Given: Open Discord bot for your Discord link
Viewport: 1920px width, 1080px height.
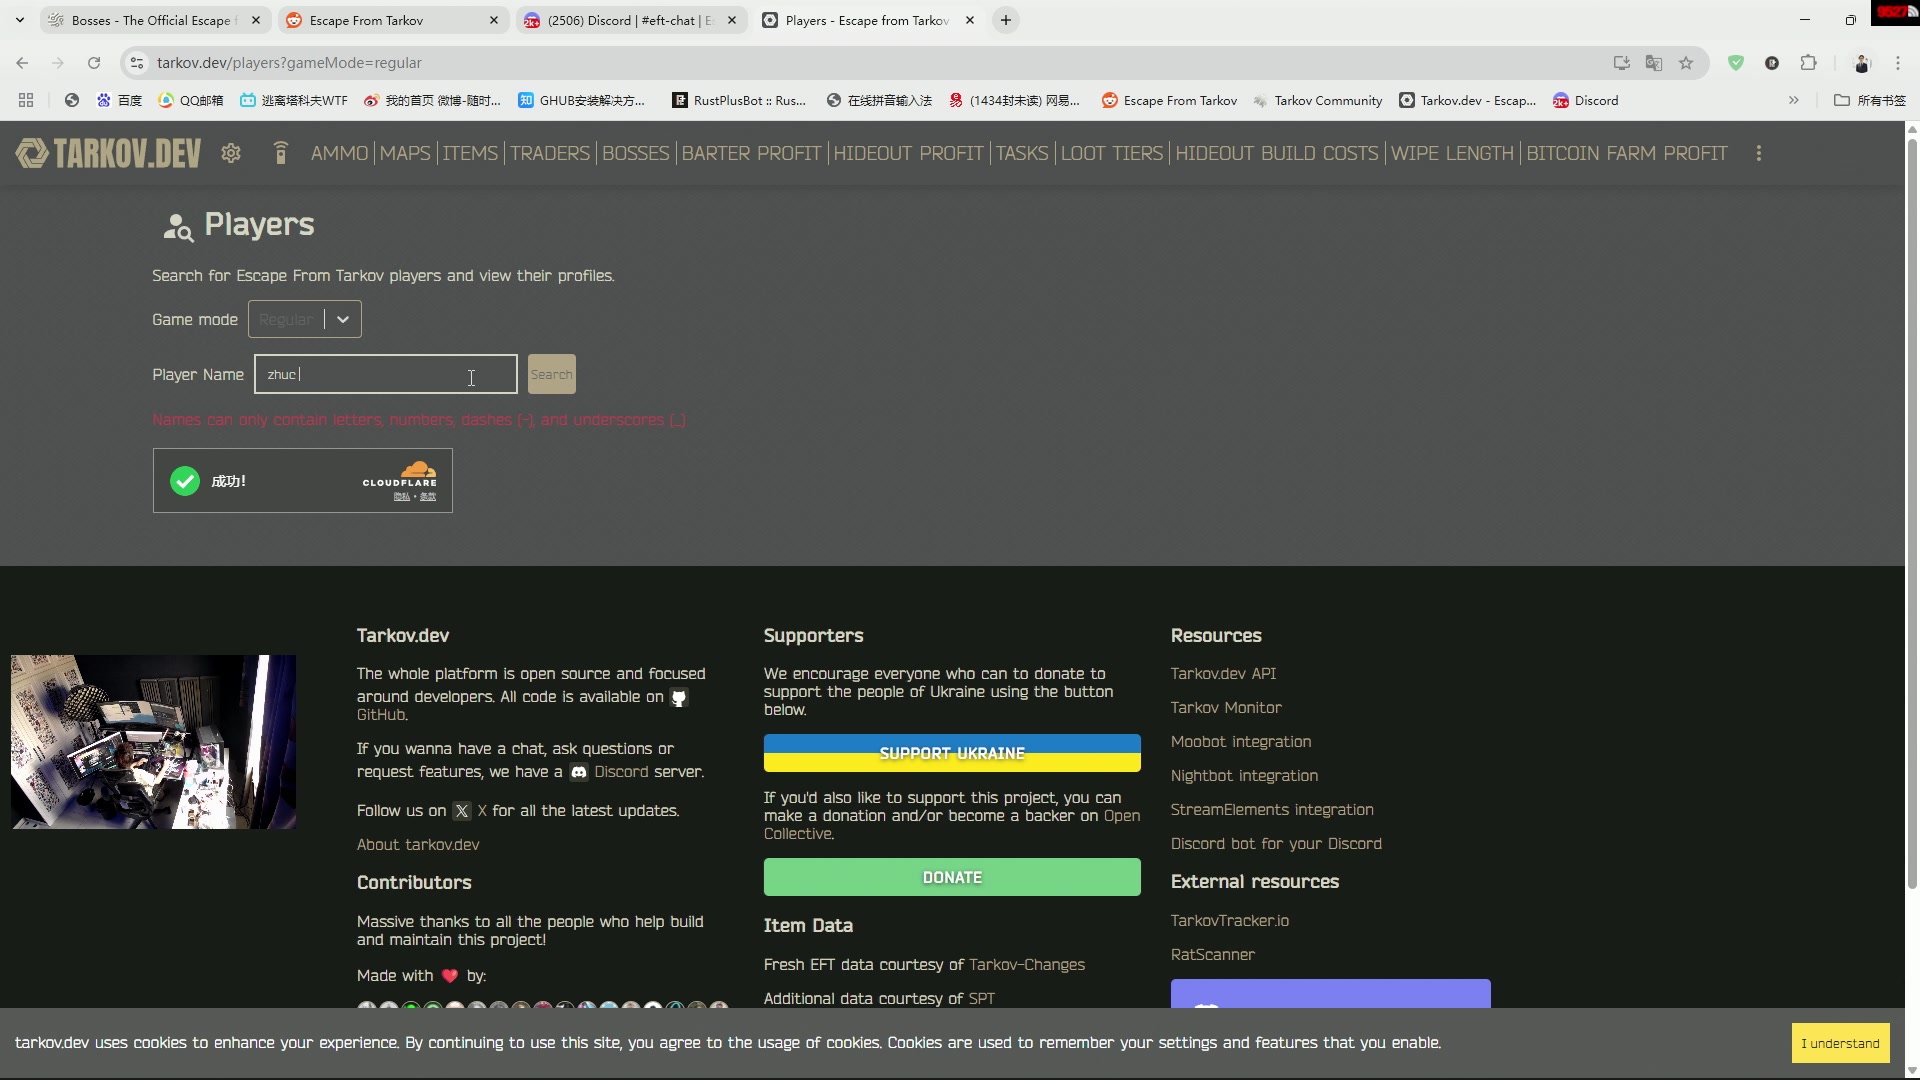Looking at the screenshot, I should coord(1276,844).
